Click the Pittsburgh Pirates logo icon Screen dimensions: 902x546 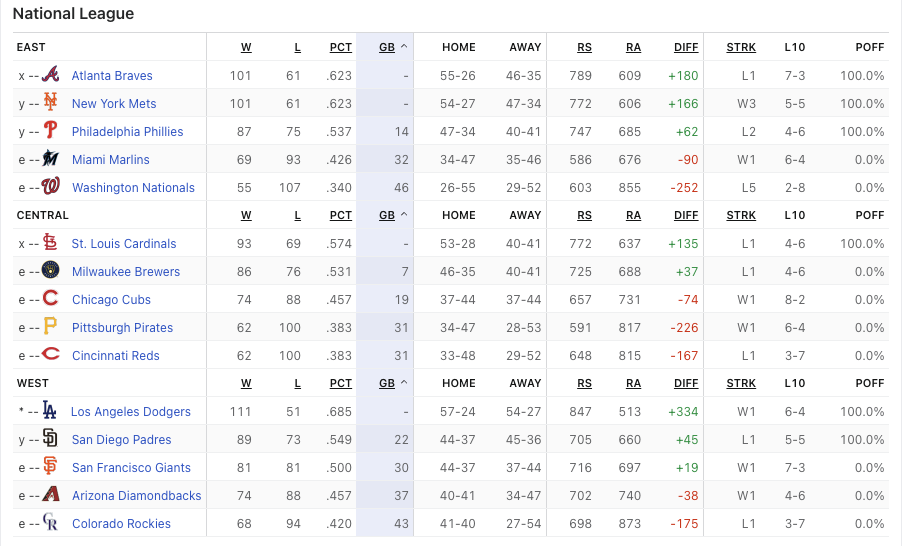point(51,327)
